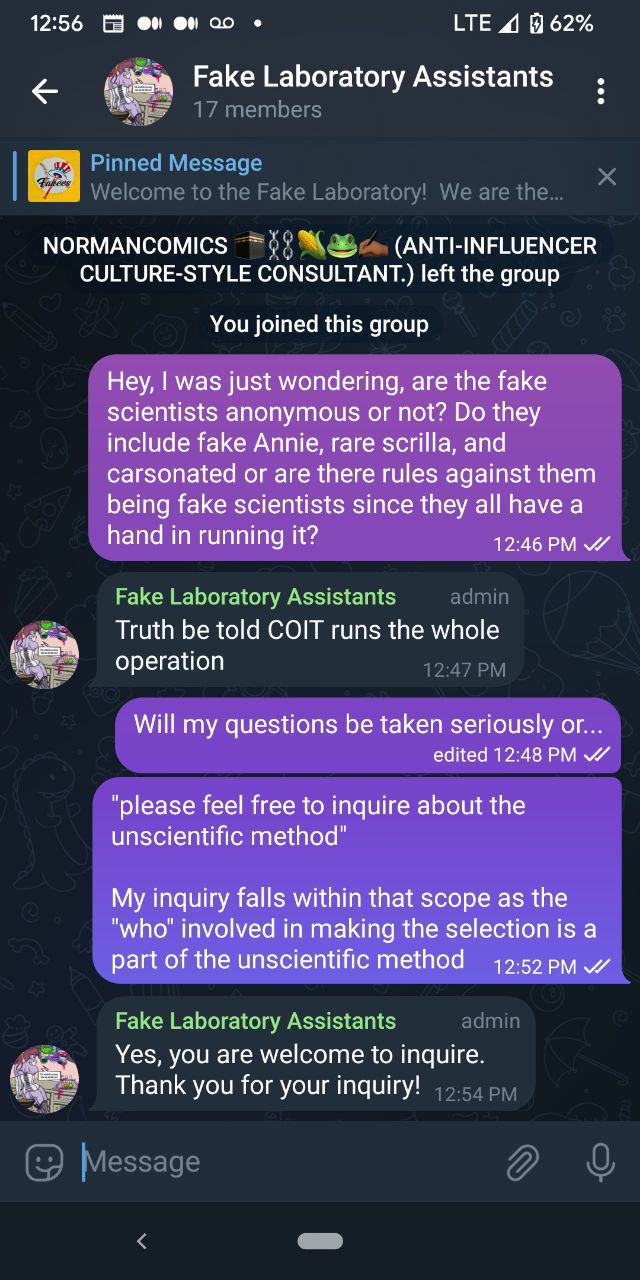The width and height of the screenshot is (640, 1280).
Task: Tap the 17 members subtitle
Action: (257, 110)
